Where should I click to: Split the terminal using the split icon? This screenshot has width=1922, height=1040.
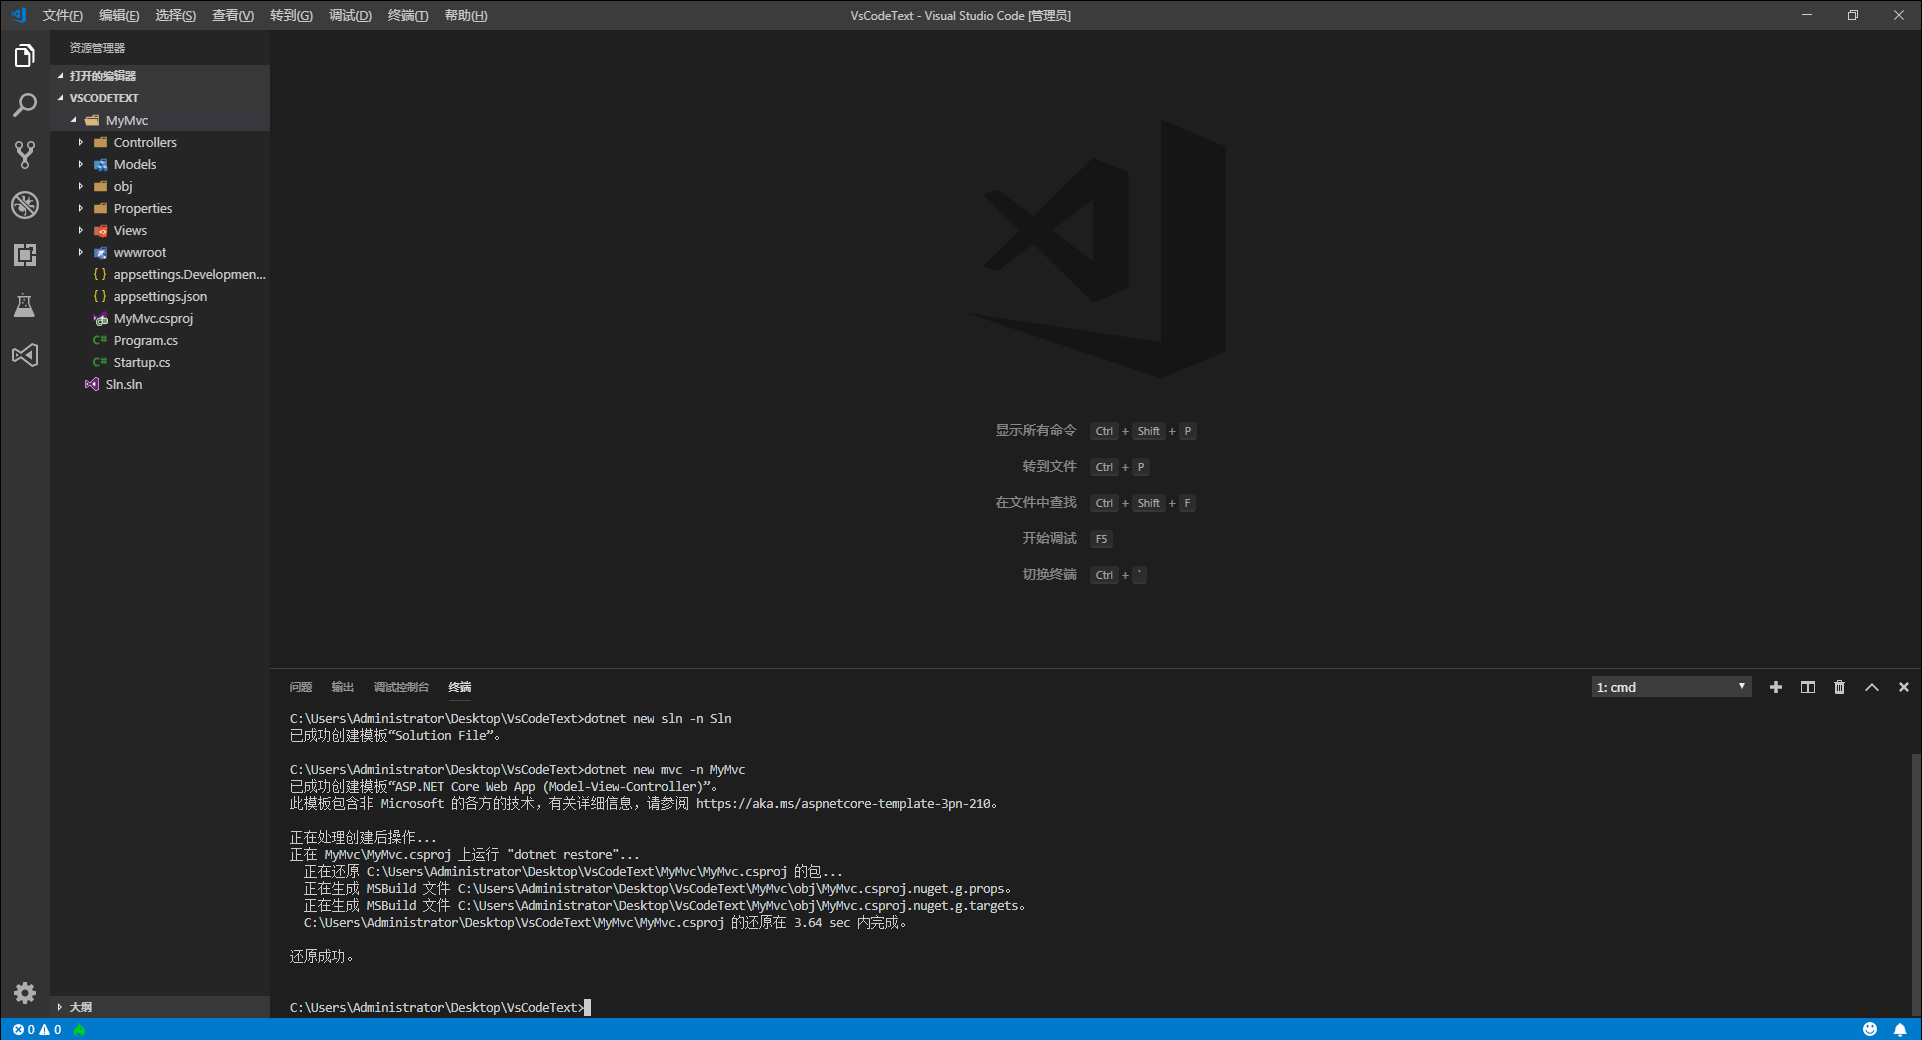[x=1807, y=687]
